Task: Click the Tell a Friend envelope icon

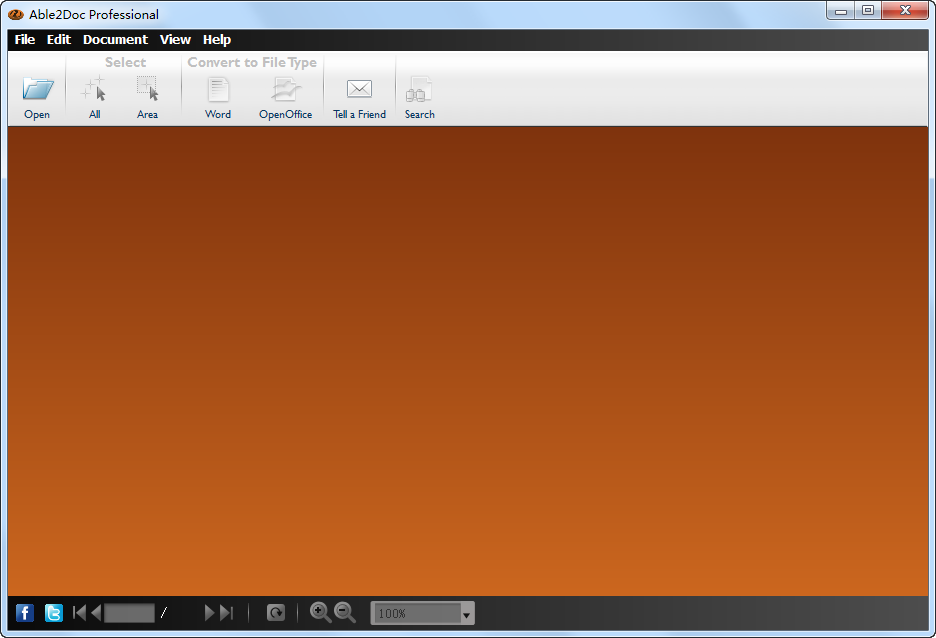Action: (x=359, y=89)
